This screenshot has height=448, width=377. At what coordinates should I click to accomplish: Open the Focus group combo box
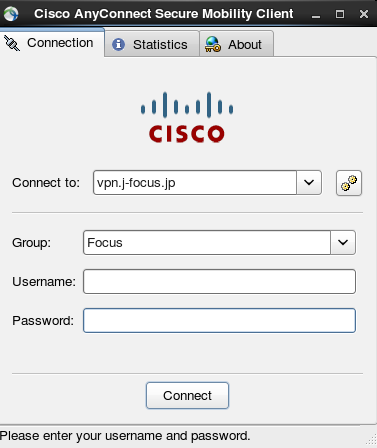219,242
